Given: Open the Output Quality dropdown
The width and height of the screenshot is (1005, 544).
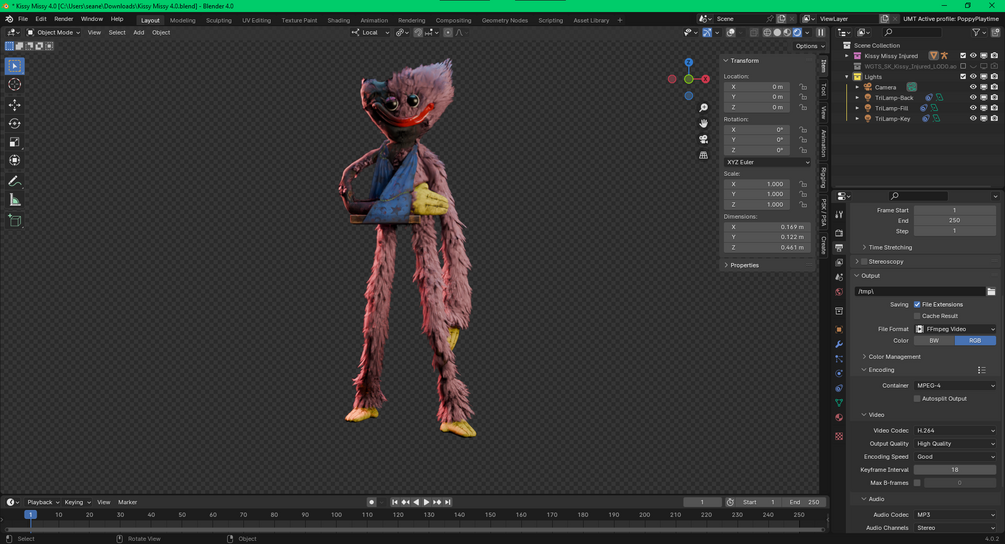Looking at the screenshot, I should (955, 443).
